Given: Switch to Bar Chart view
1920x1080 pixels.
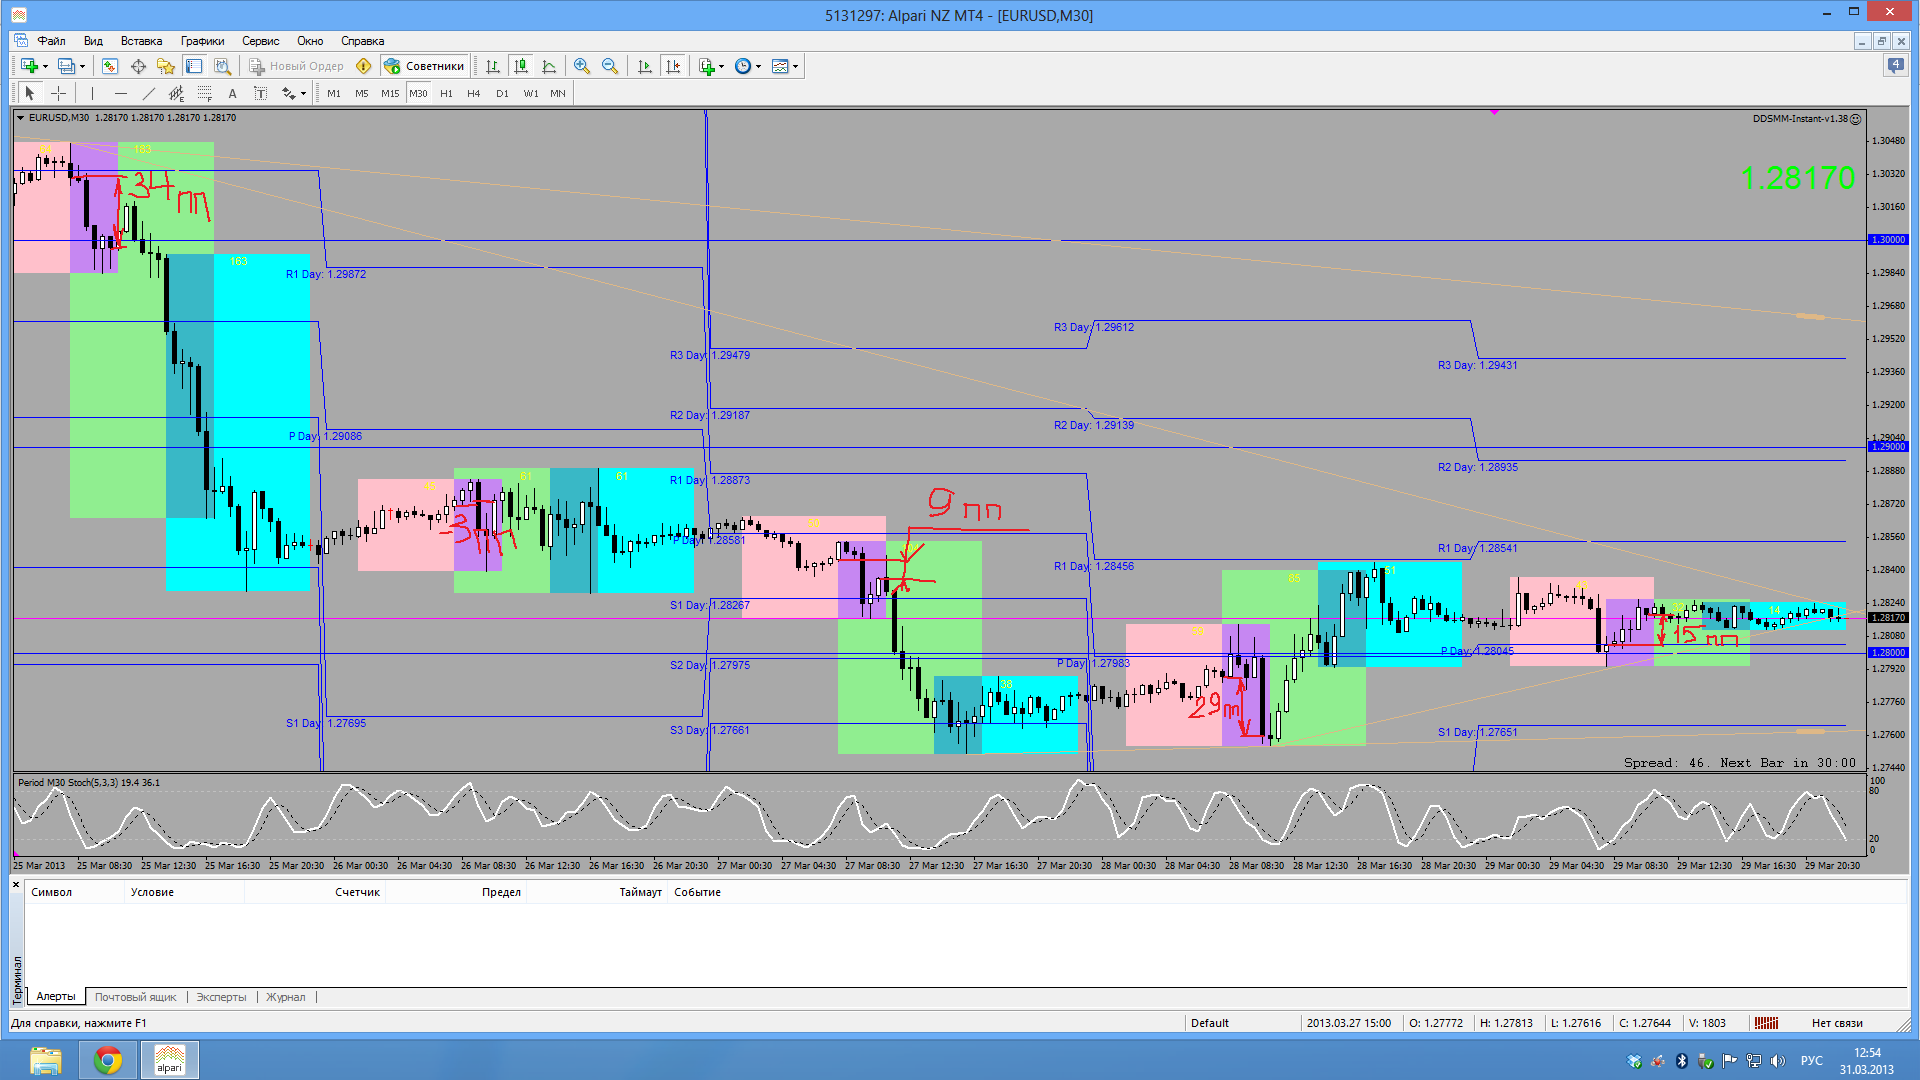Looking at the screenshot, I should pos(493,66).
